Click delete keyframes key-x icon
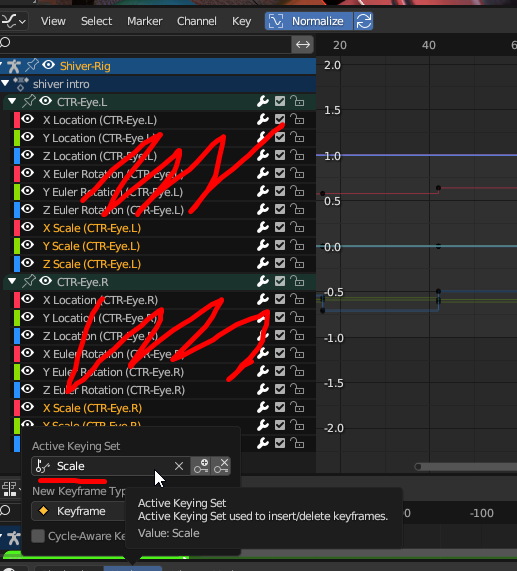The width and height of the screenshot is (517, 571). pos(221,466)
